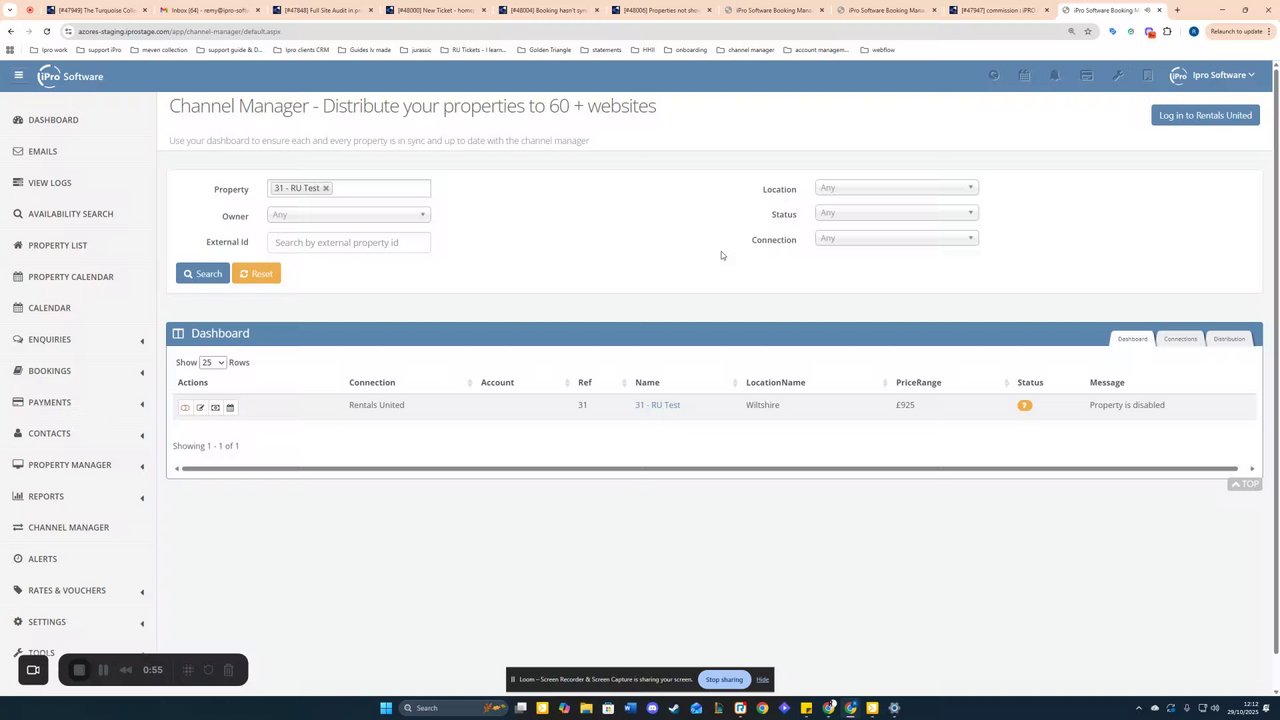Click the External Id search field
Image resolution: width=1280 pixels, height=720 pixels.
click(348, 242)
